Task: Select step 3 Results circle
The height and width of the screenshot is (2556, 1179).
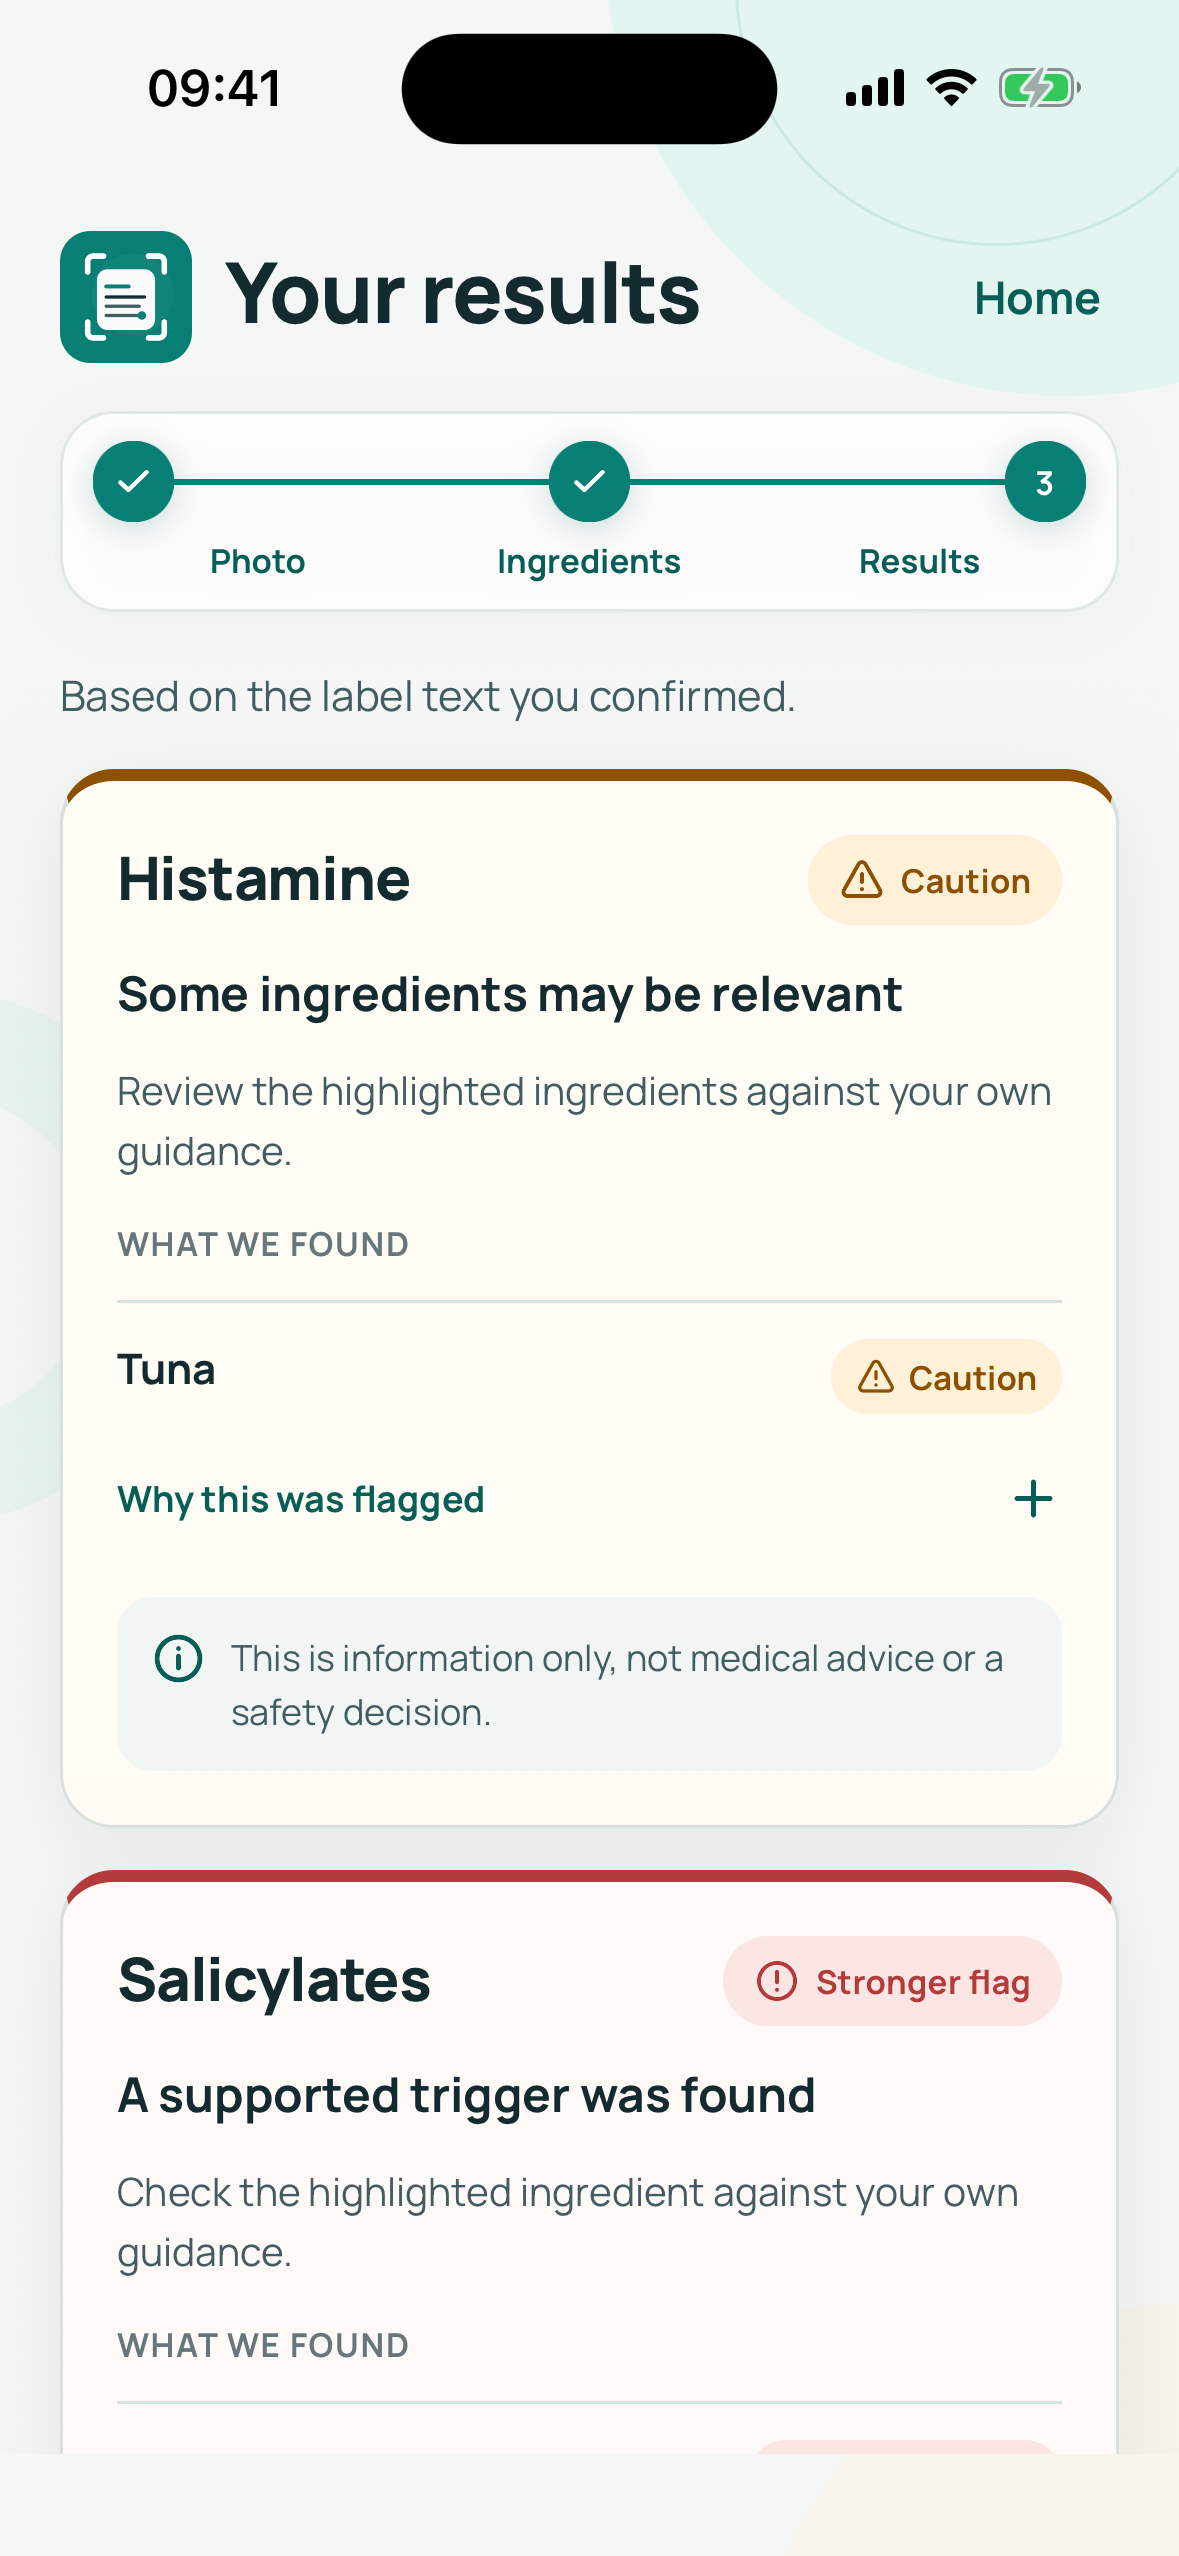Action: coord(1045,482)
